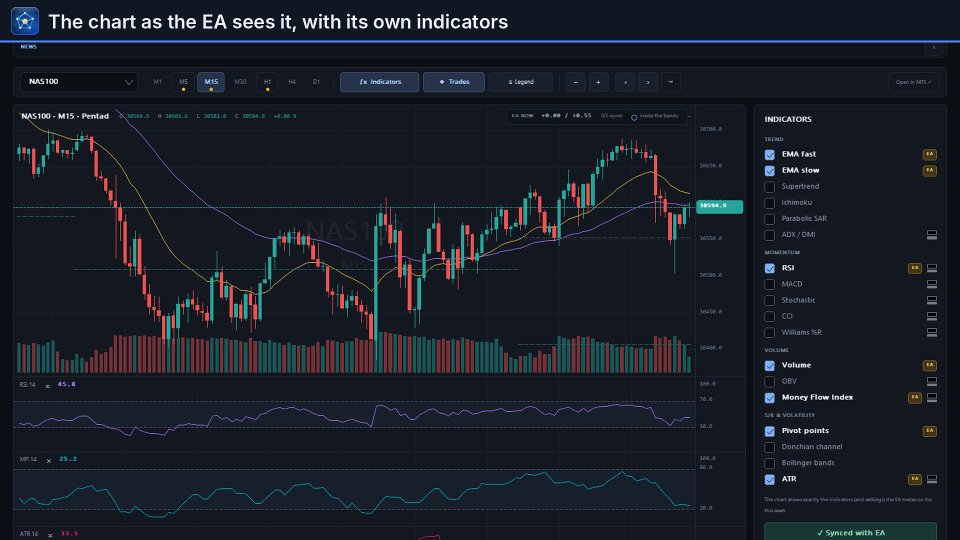Enable the Donchian channel checkbox

pos(770,448)
